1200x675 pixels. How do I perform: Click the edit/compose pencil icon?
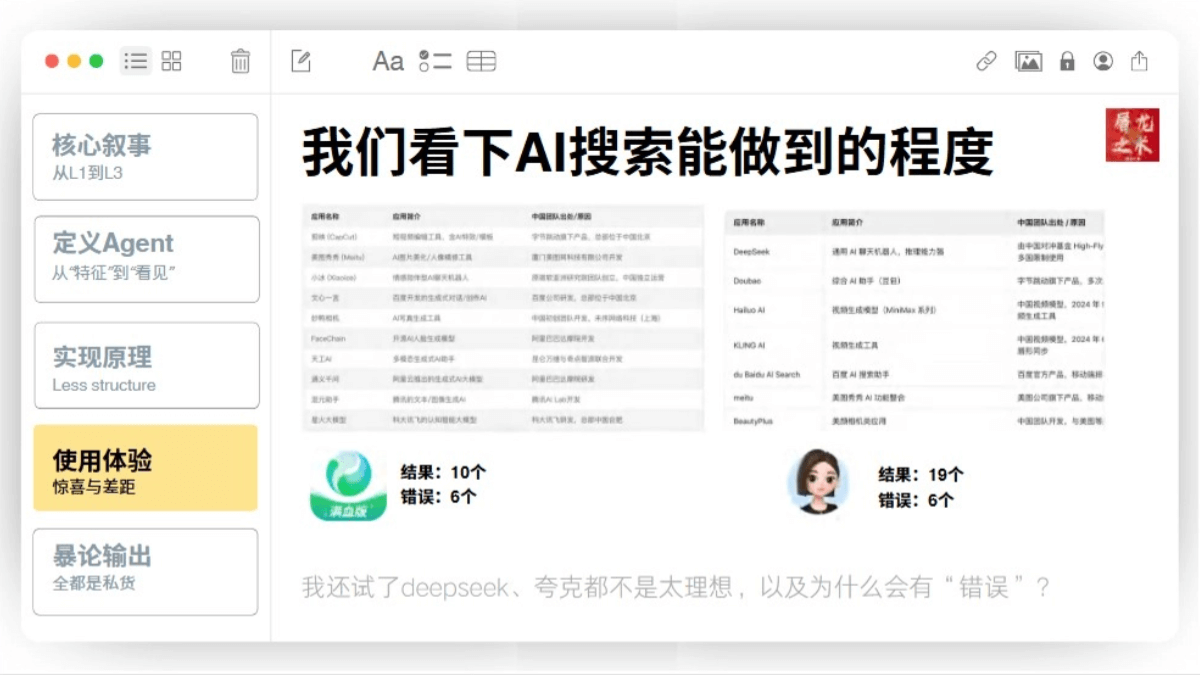click(x=302, y=61)
